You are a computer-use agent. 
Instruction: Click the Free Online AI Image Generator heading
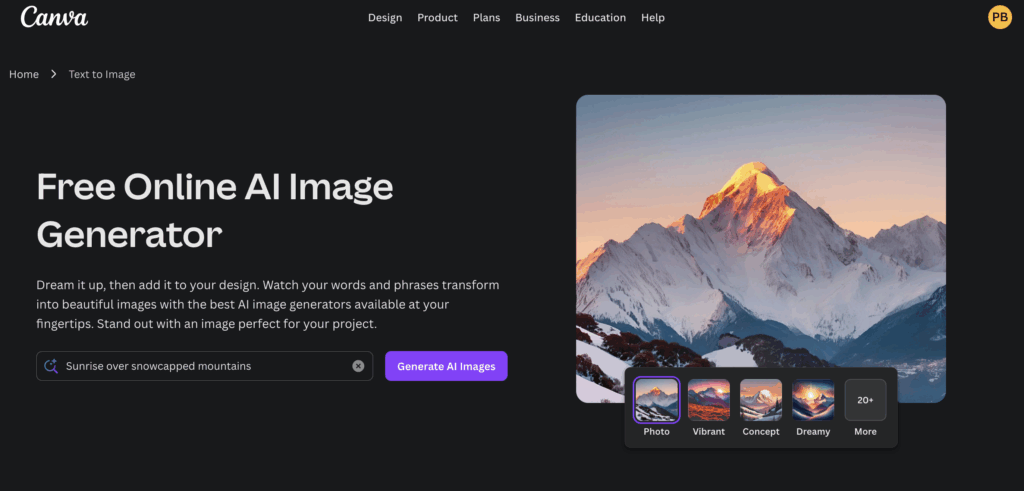tap(215, 212)
